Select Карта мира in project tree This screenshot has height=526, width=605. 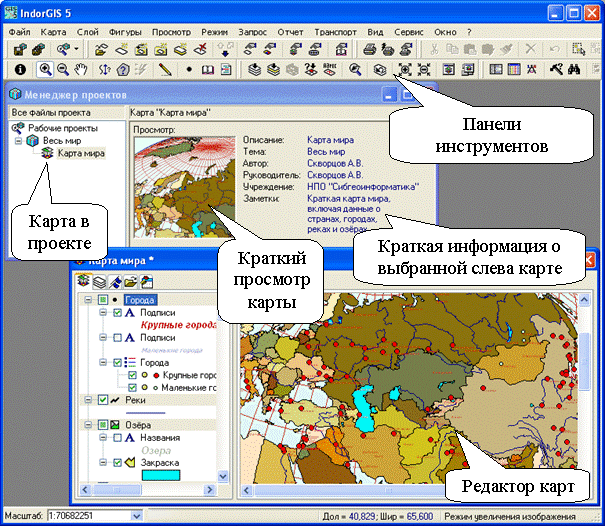point(80,154)
